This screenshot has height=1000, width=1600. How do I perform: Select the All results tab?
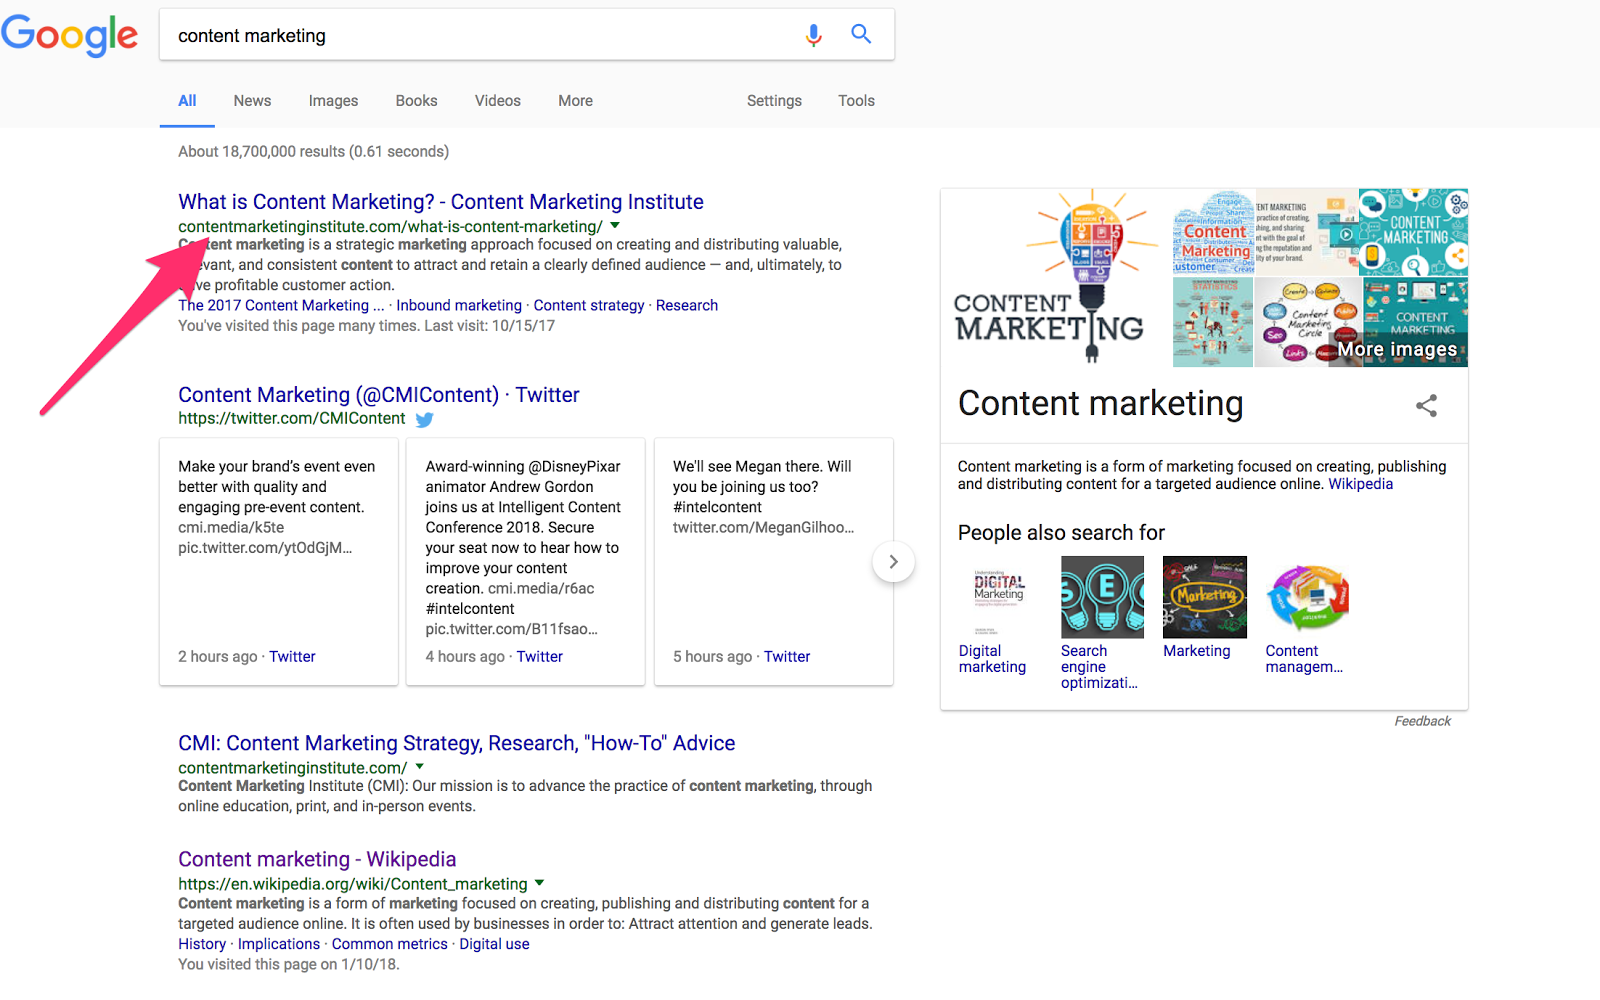click(x=187, y=101)
